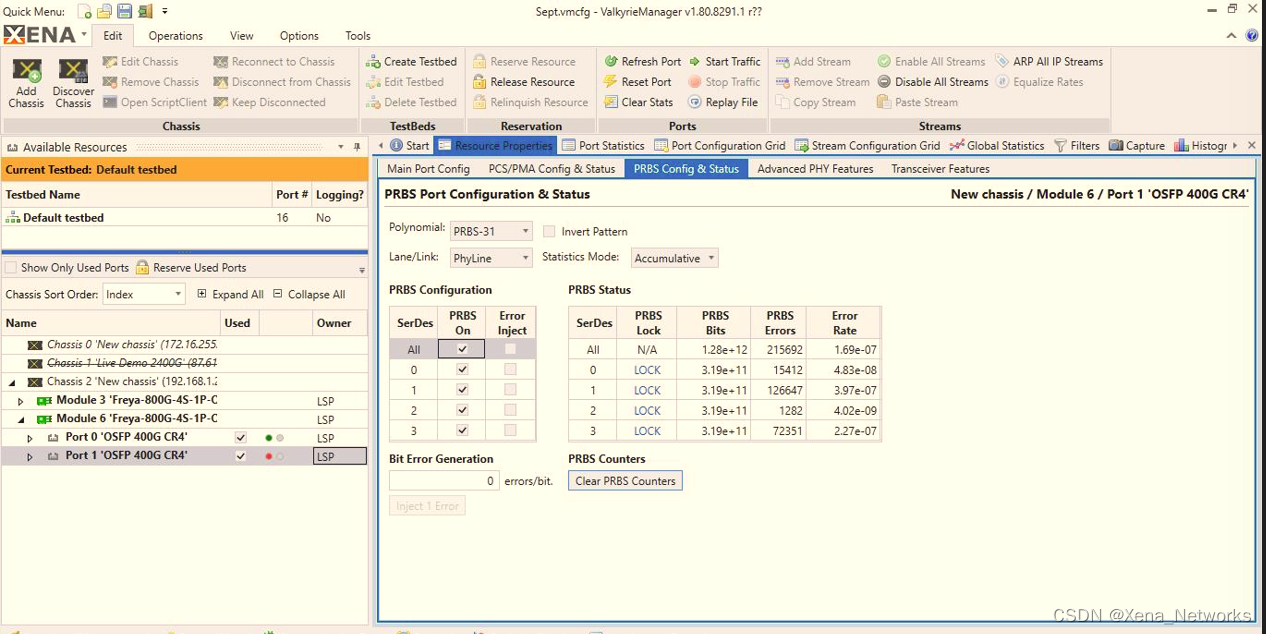This screenshot has width=1266, height=634.
Task: Switch to PCS/PMA Config & Status tab
Action: click(551, 169)
